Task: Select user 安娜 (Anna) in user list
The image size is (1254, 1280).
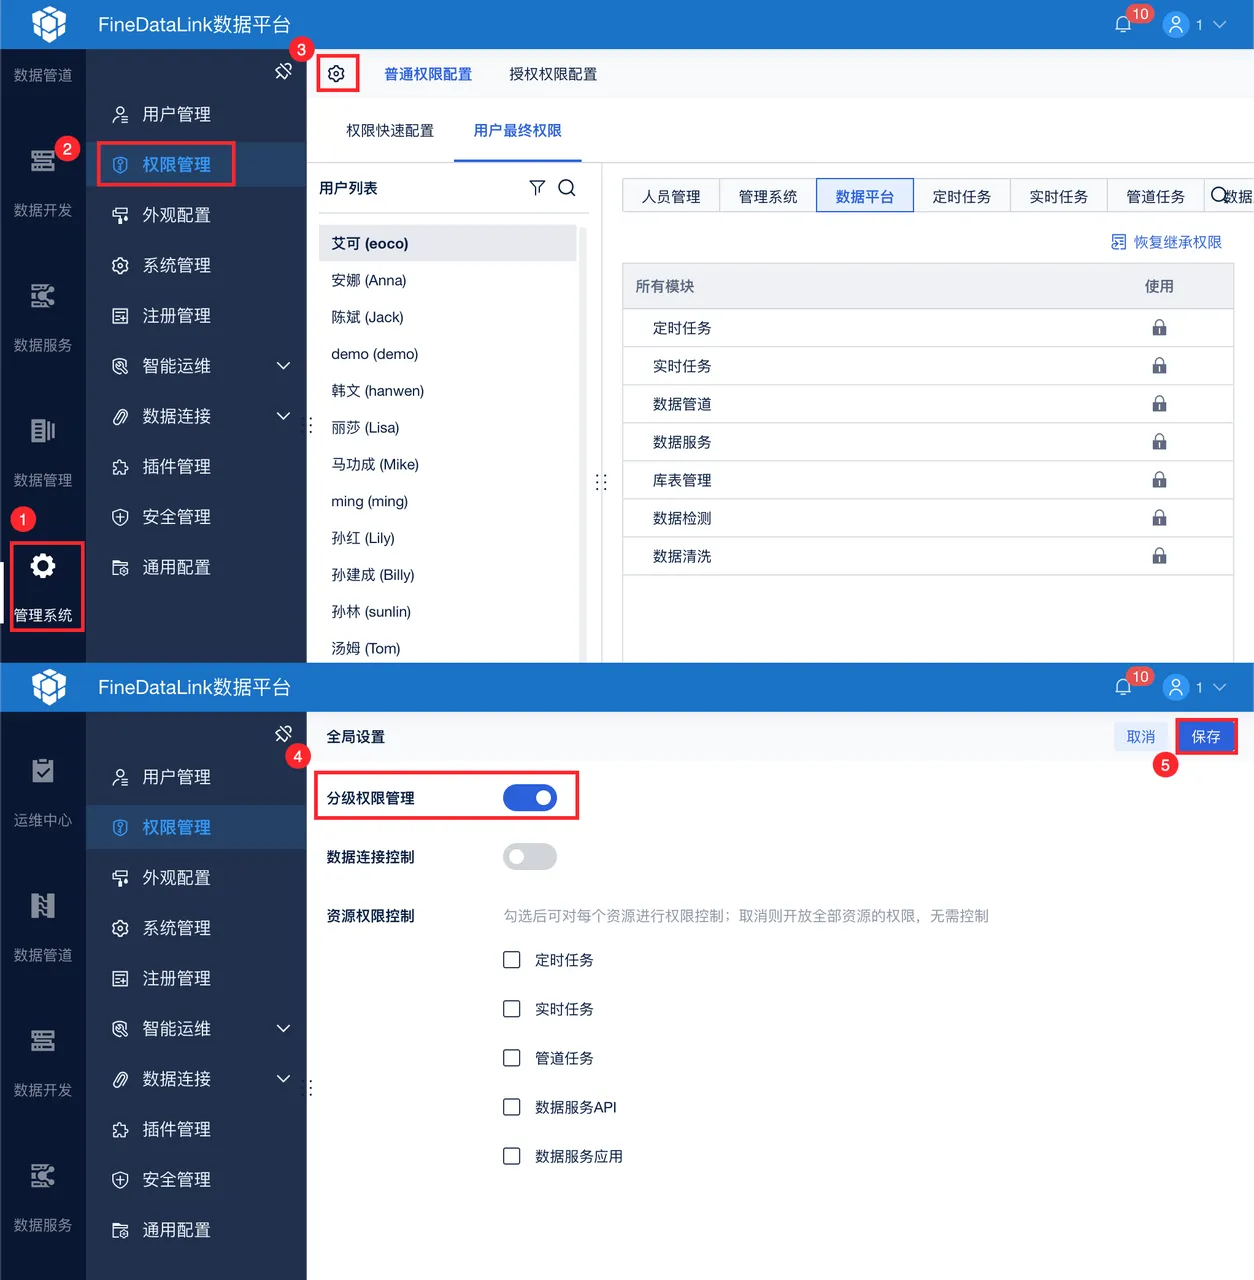Action: point(447,280)
